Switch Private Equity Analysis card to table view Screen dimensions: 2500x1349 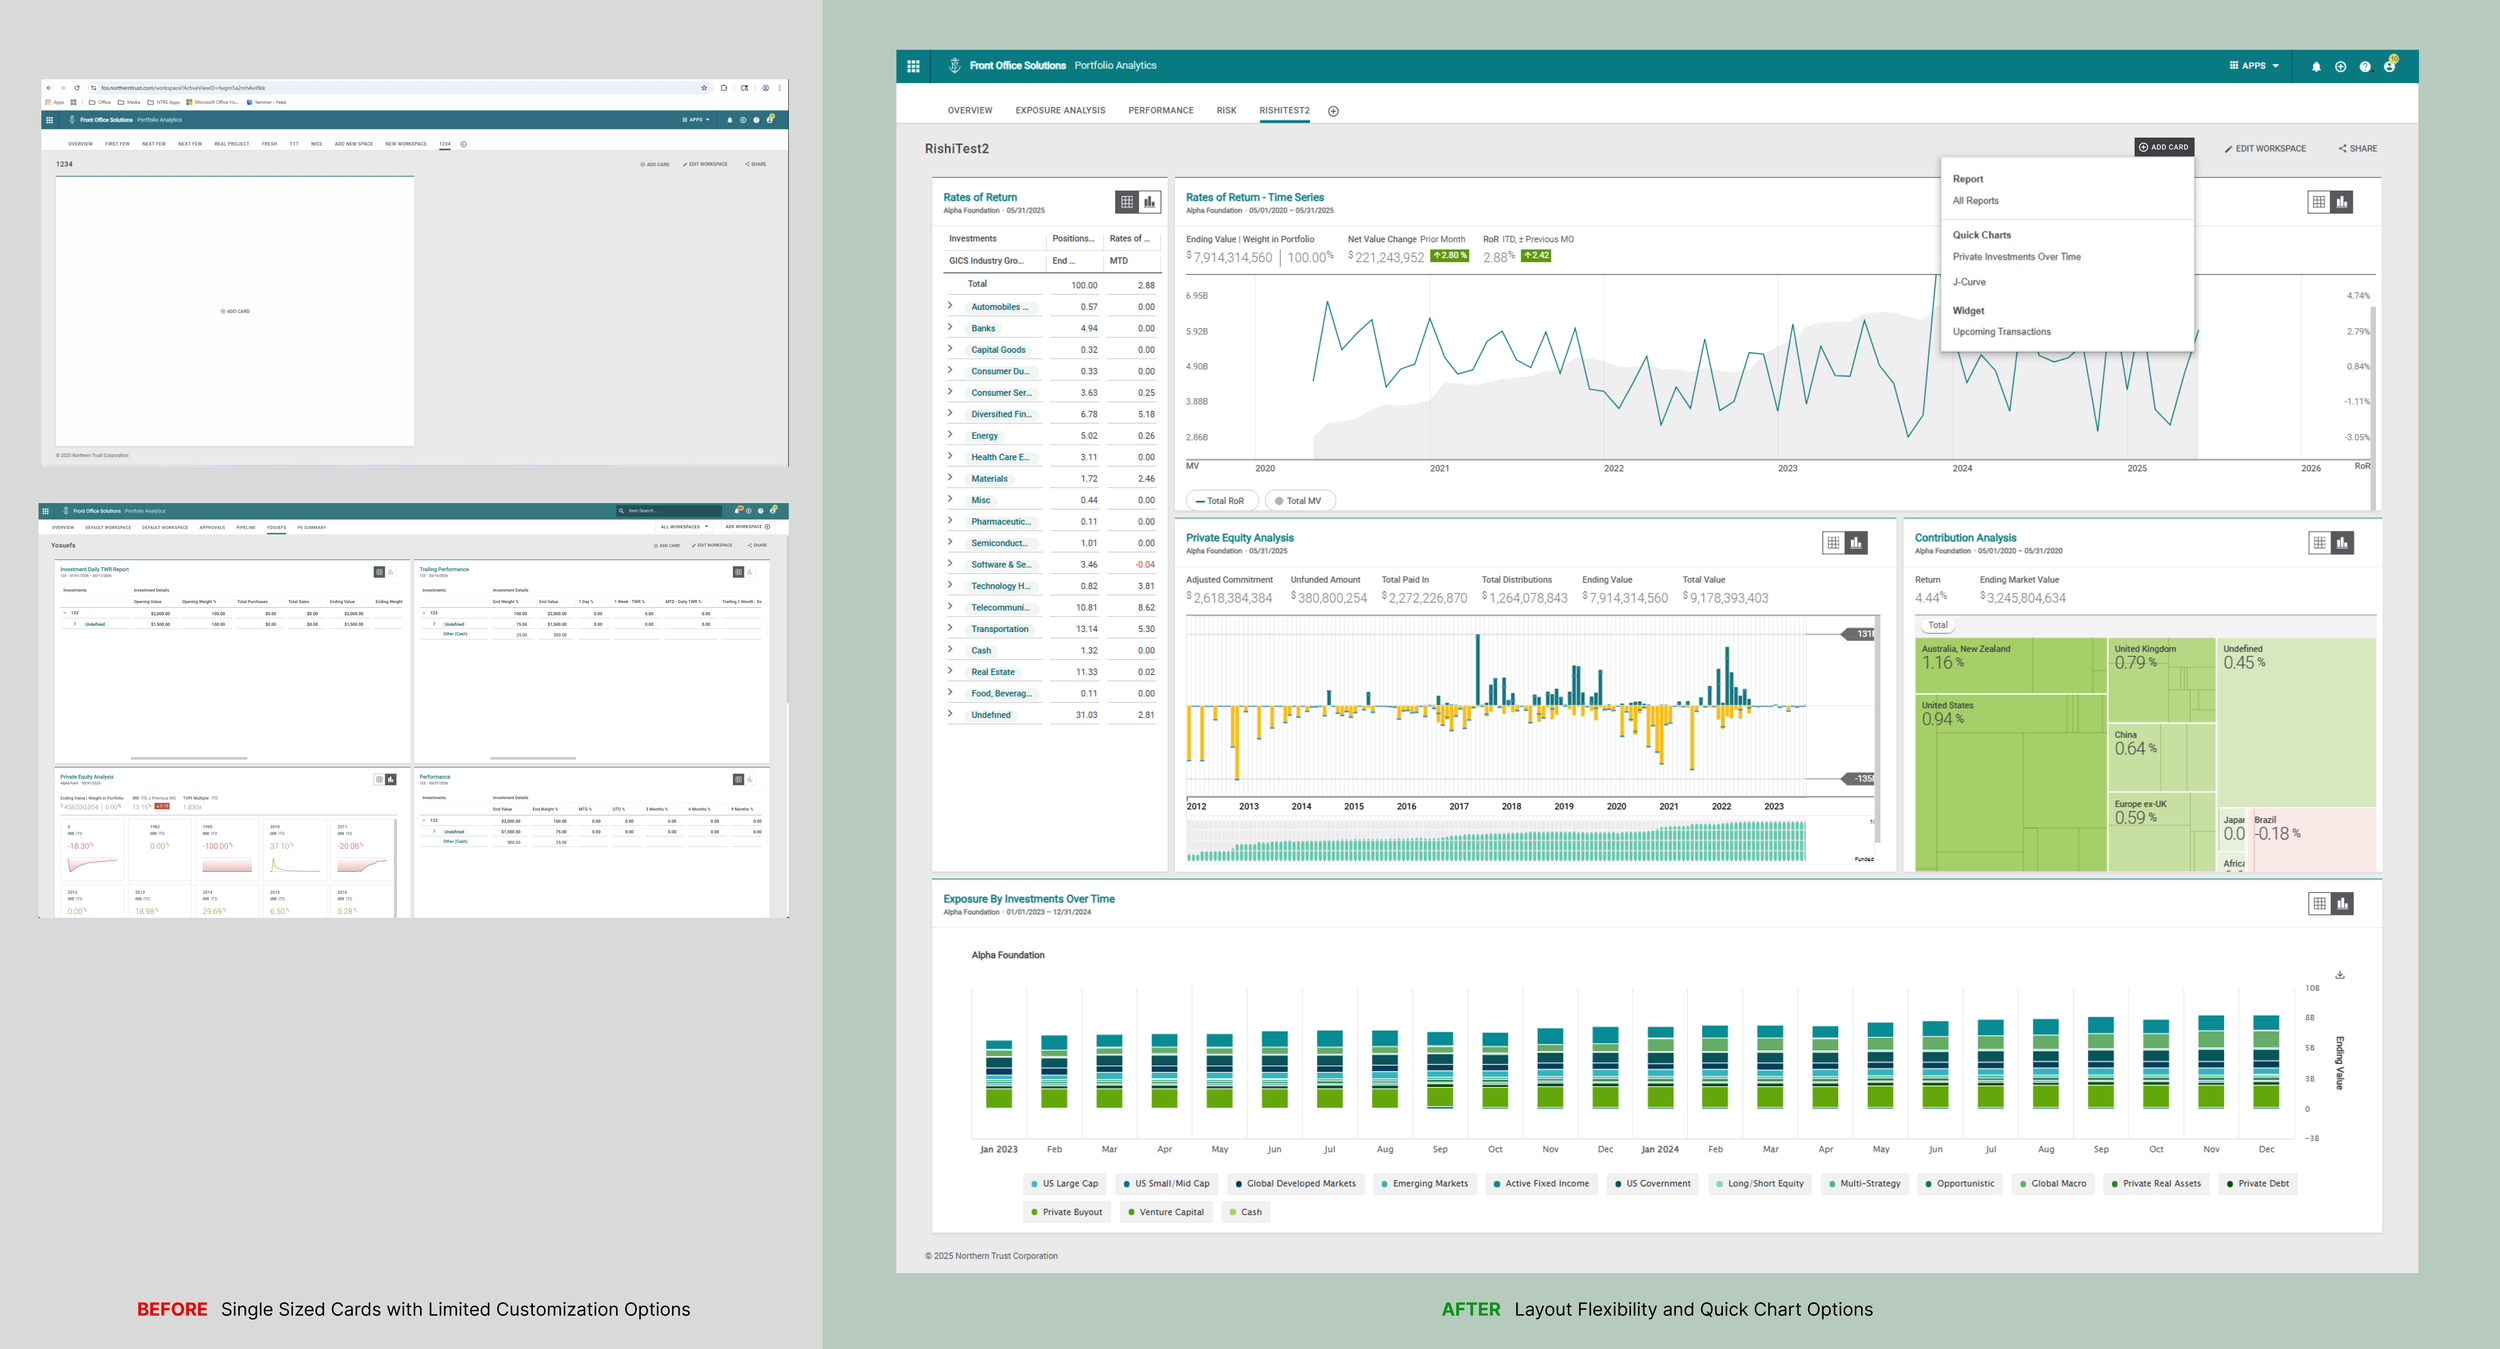pyautogui.click(x=1833, y=543)
